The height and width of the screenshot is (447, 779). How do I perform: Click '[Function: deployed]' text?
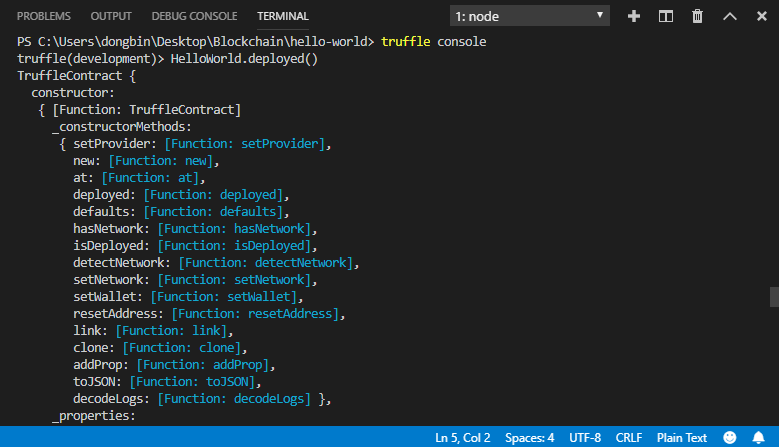[213, 195]
